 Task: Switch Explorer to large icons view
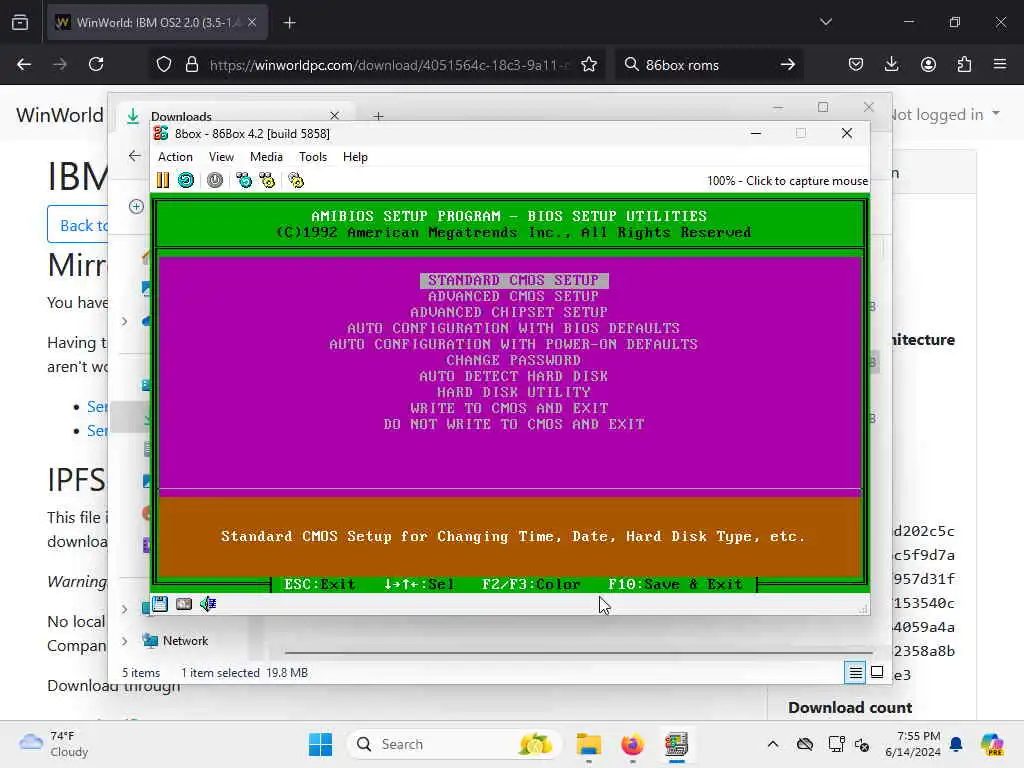point(877,672)
